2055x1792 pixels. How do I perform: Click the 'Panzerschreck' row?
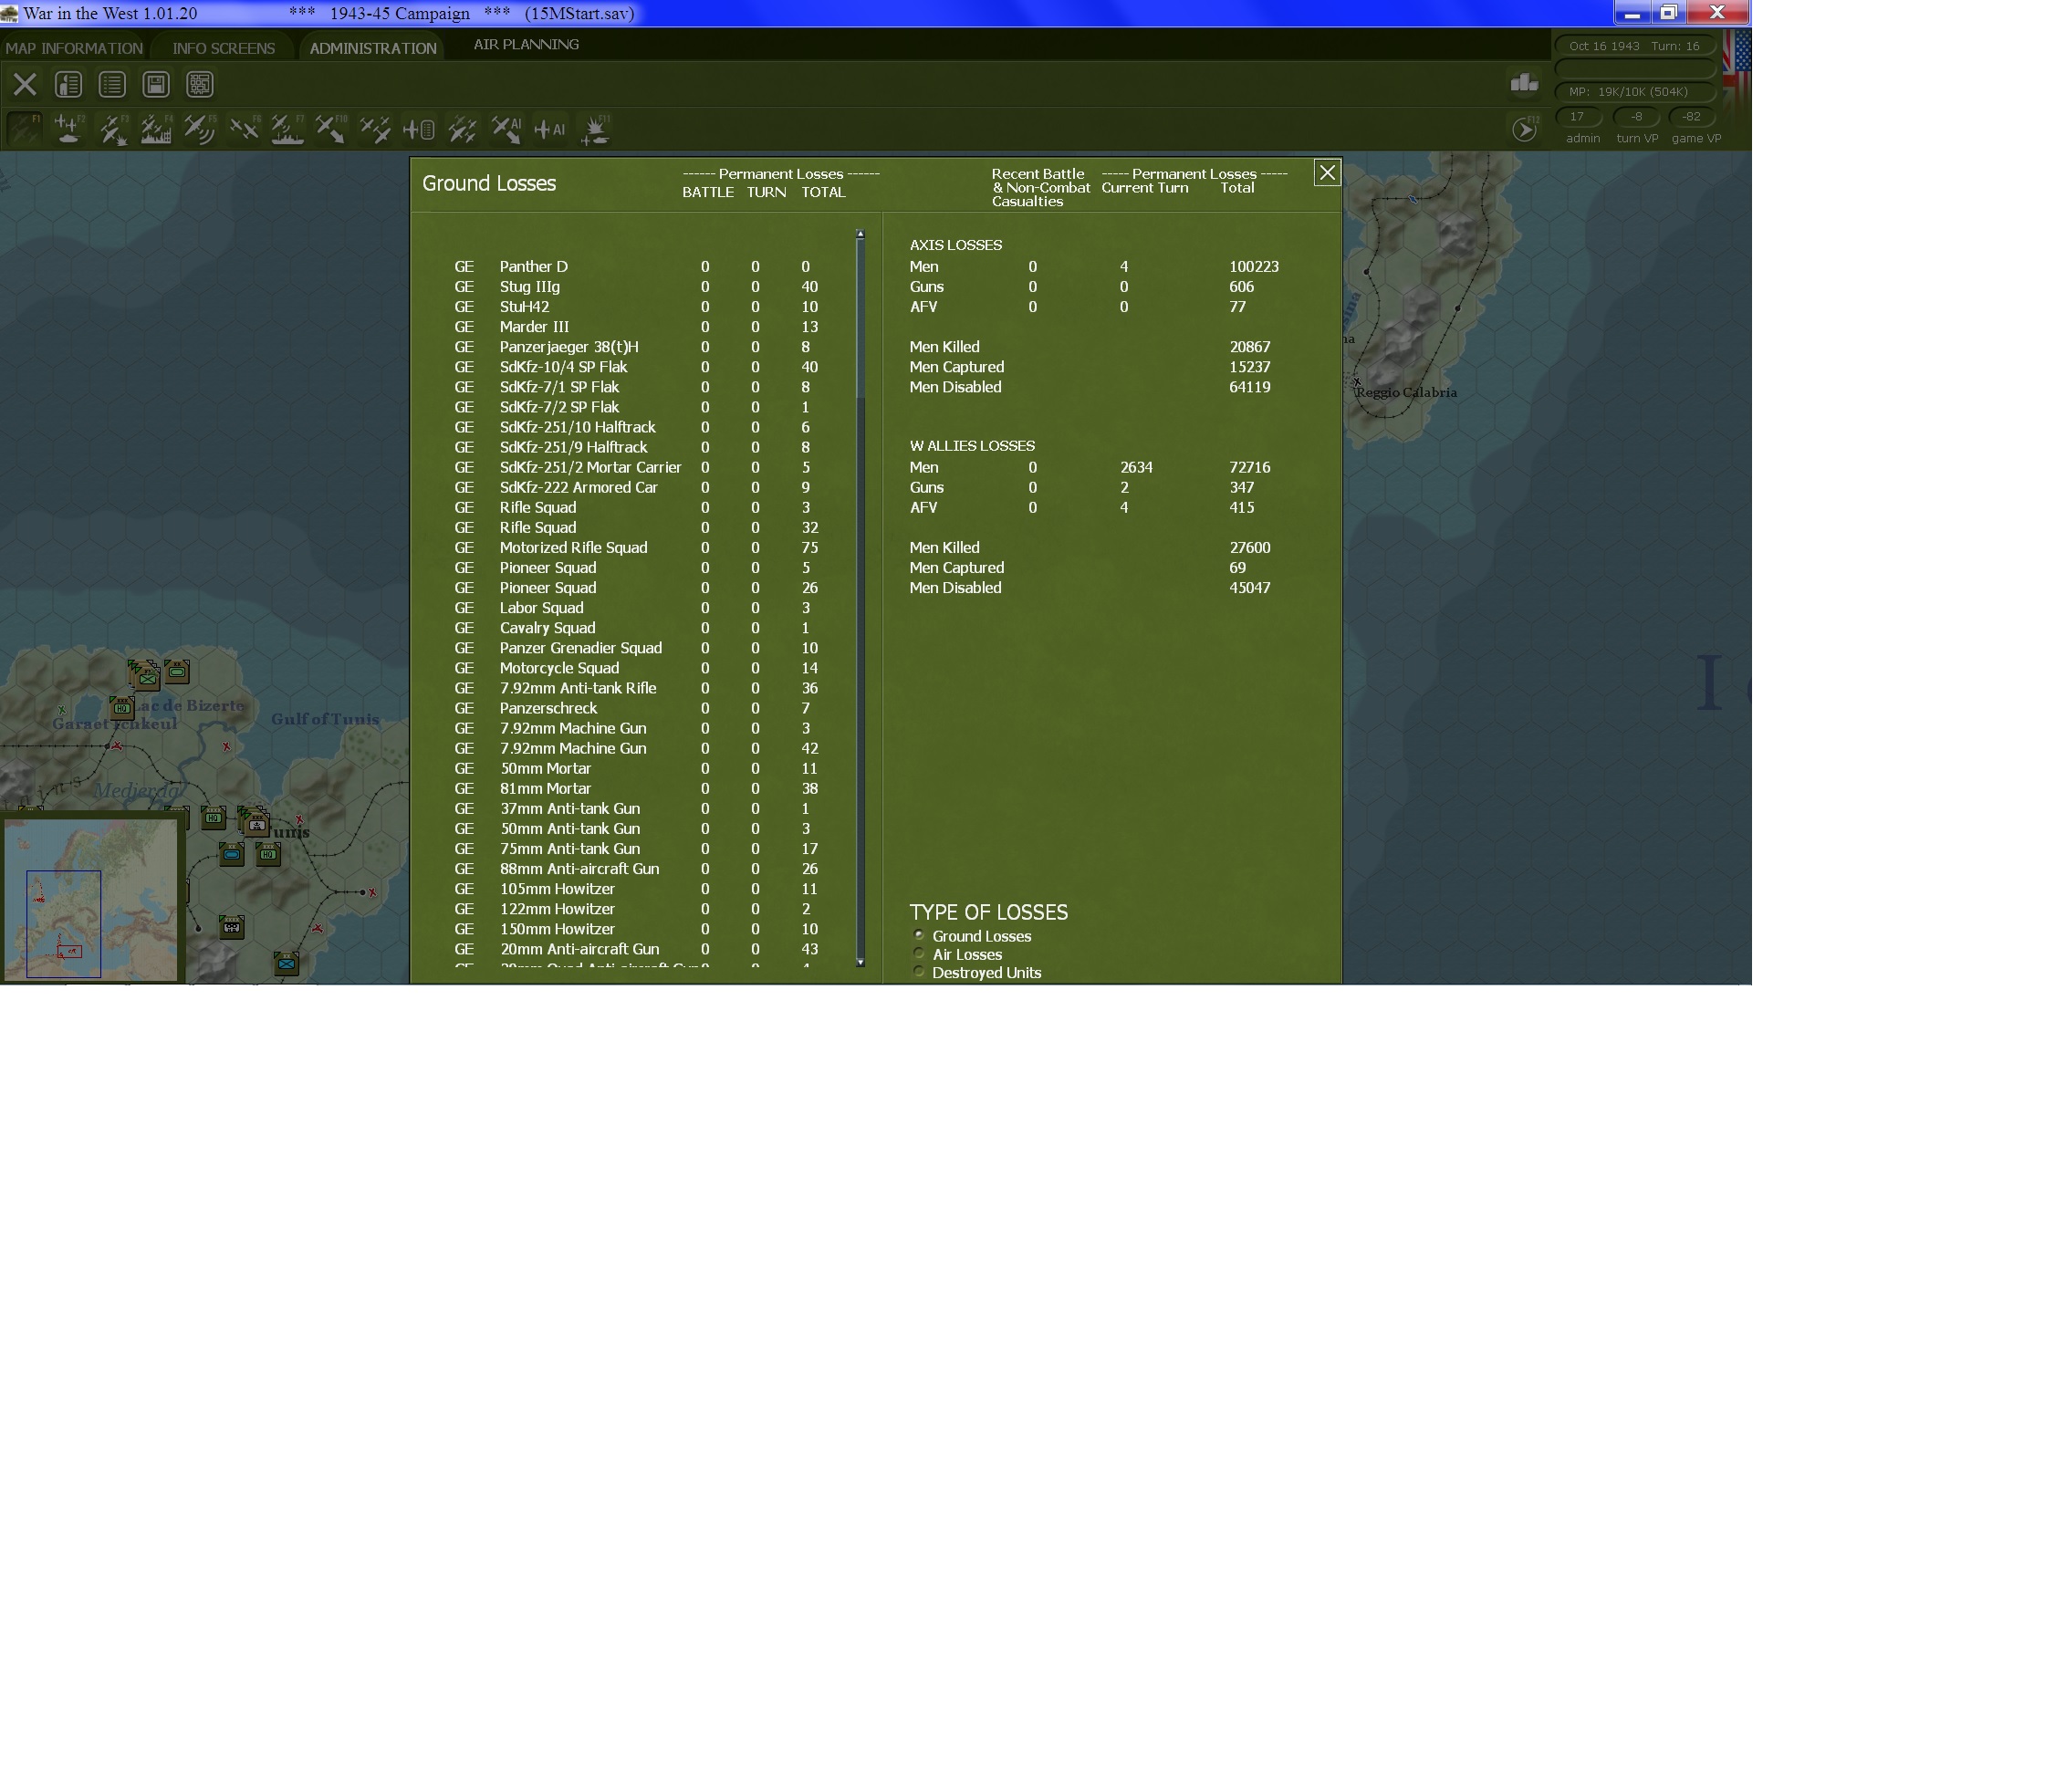pyautogui.click(x=636, y=708)
